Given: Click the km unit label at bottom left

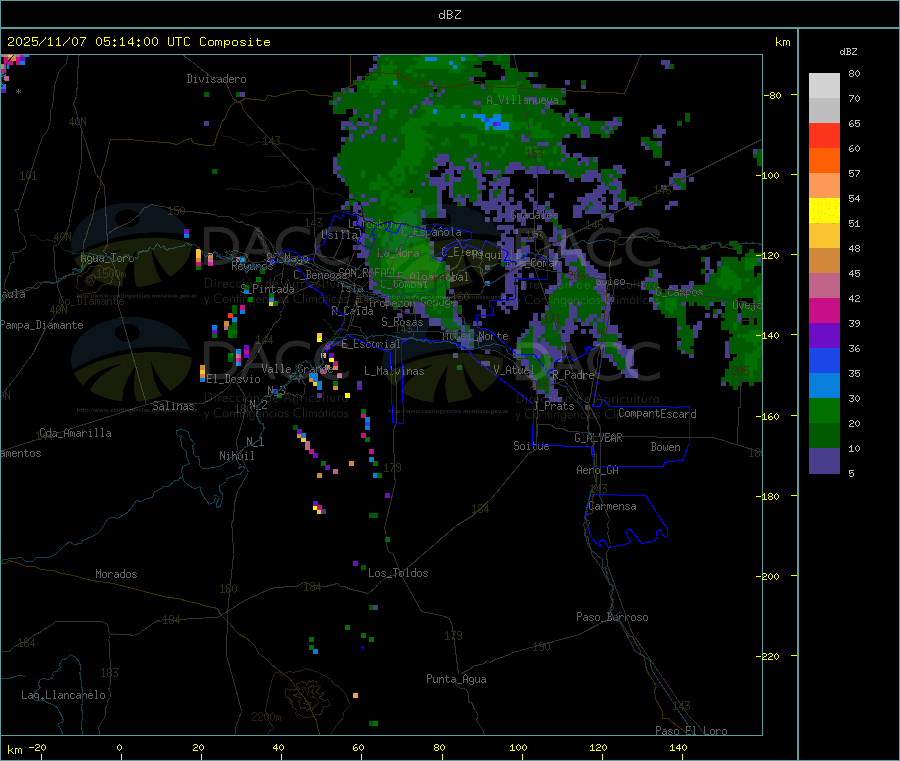Looking at the screenshot, I should [14, 750].
